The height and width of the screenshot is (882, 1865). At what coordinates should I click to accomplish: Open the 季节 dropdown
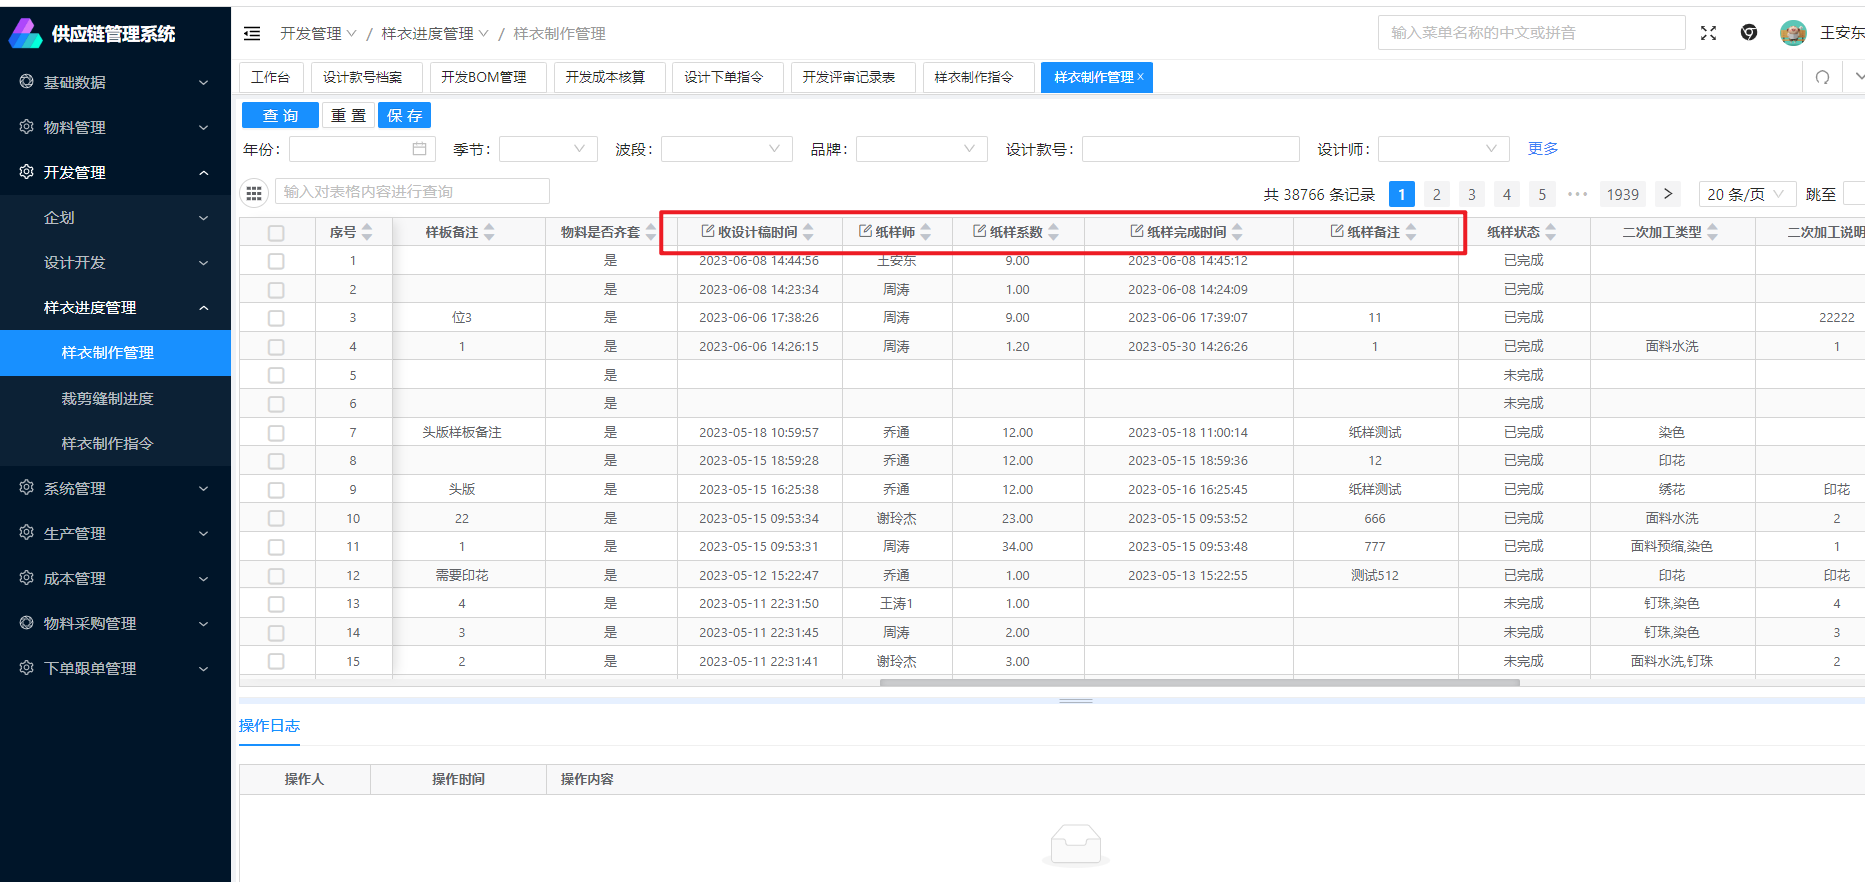(548, 149)
